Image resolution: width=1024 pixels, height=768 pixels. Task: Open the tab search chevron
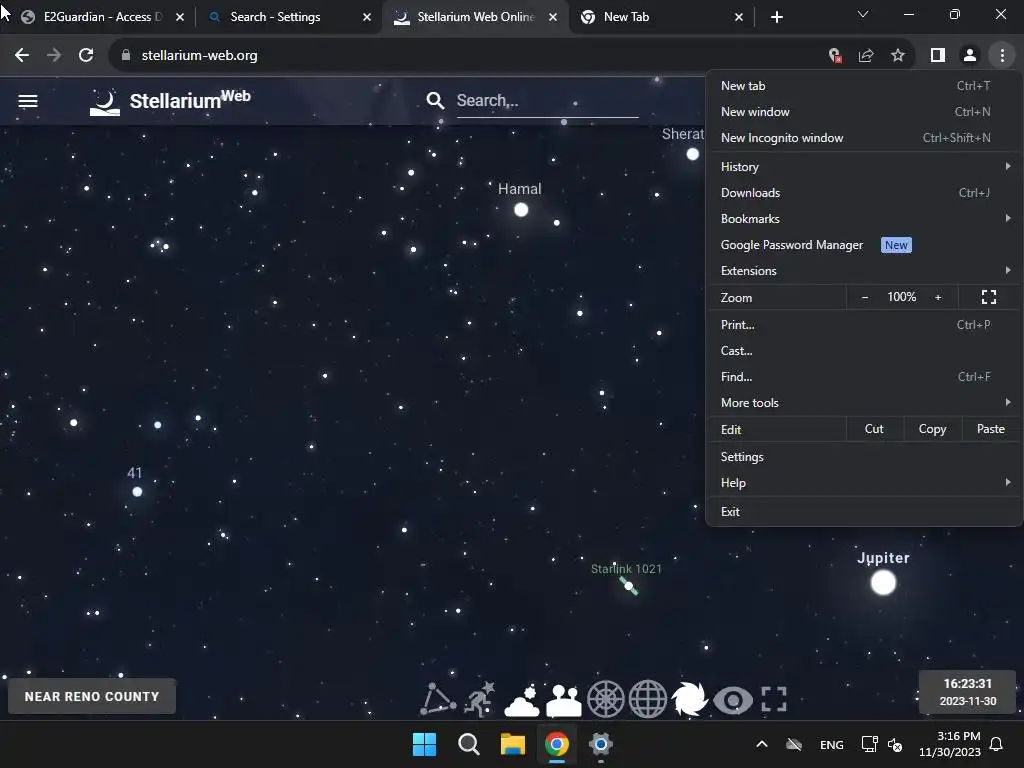(863, 14)
